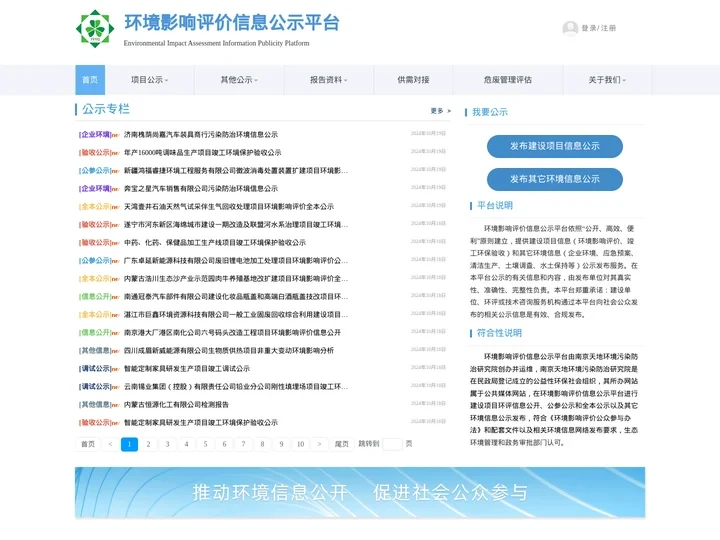This screenshot has width=720, height=540.
Task: Go to page 2
Action: [x=148, y=444]
